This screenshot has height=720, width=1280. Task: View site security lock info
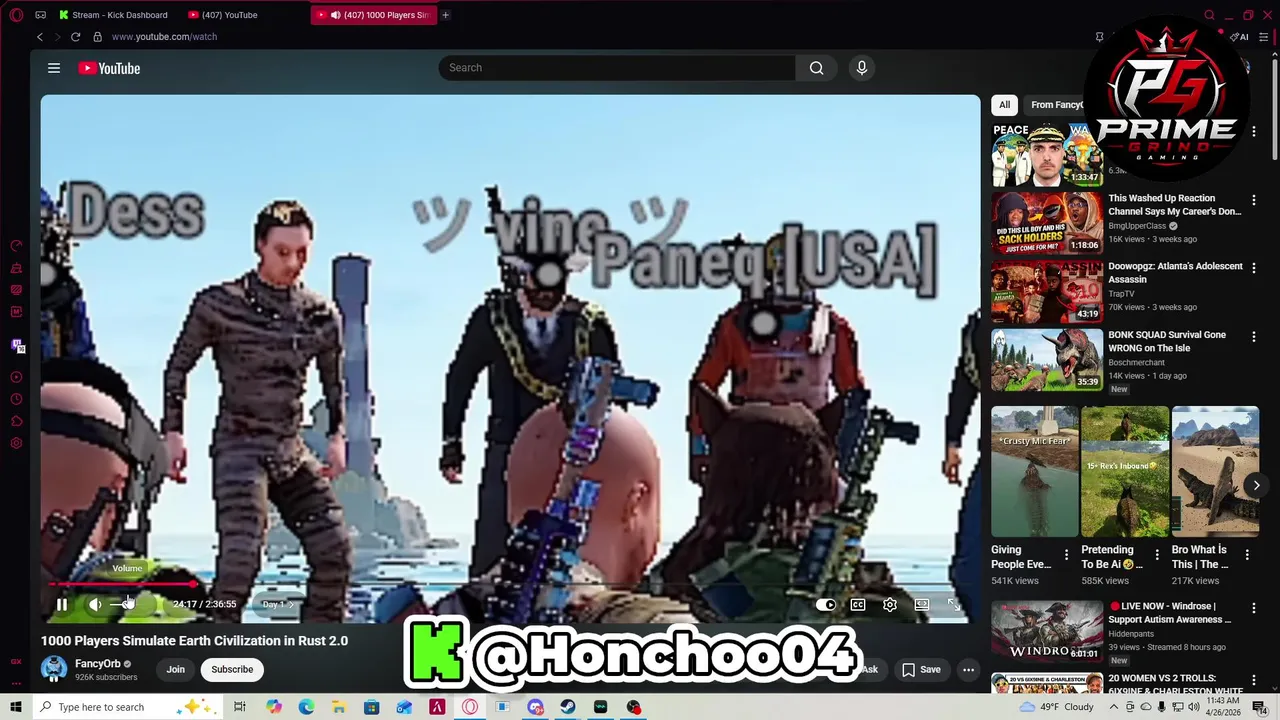tap(97, 37)
